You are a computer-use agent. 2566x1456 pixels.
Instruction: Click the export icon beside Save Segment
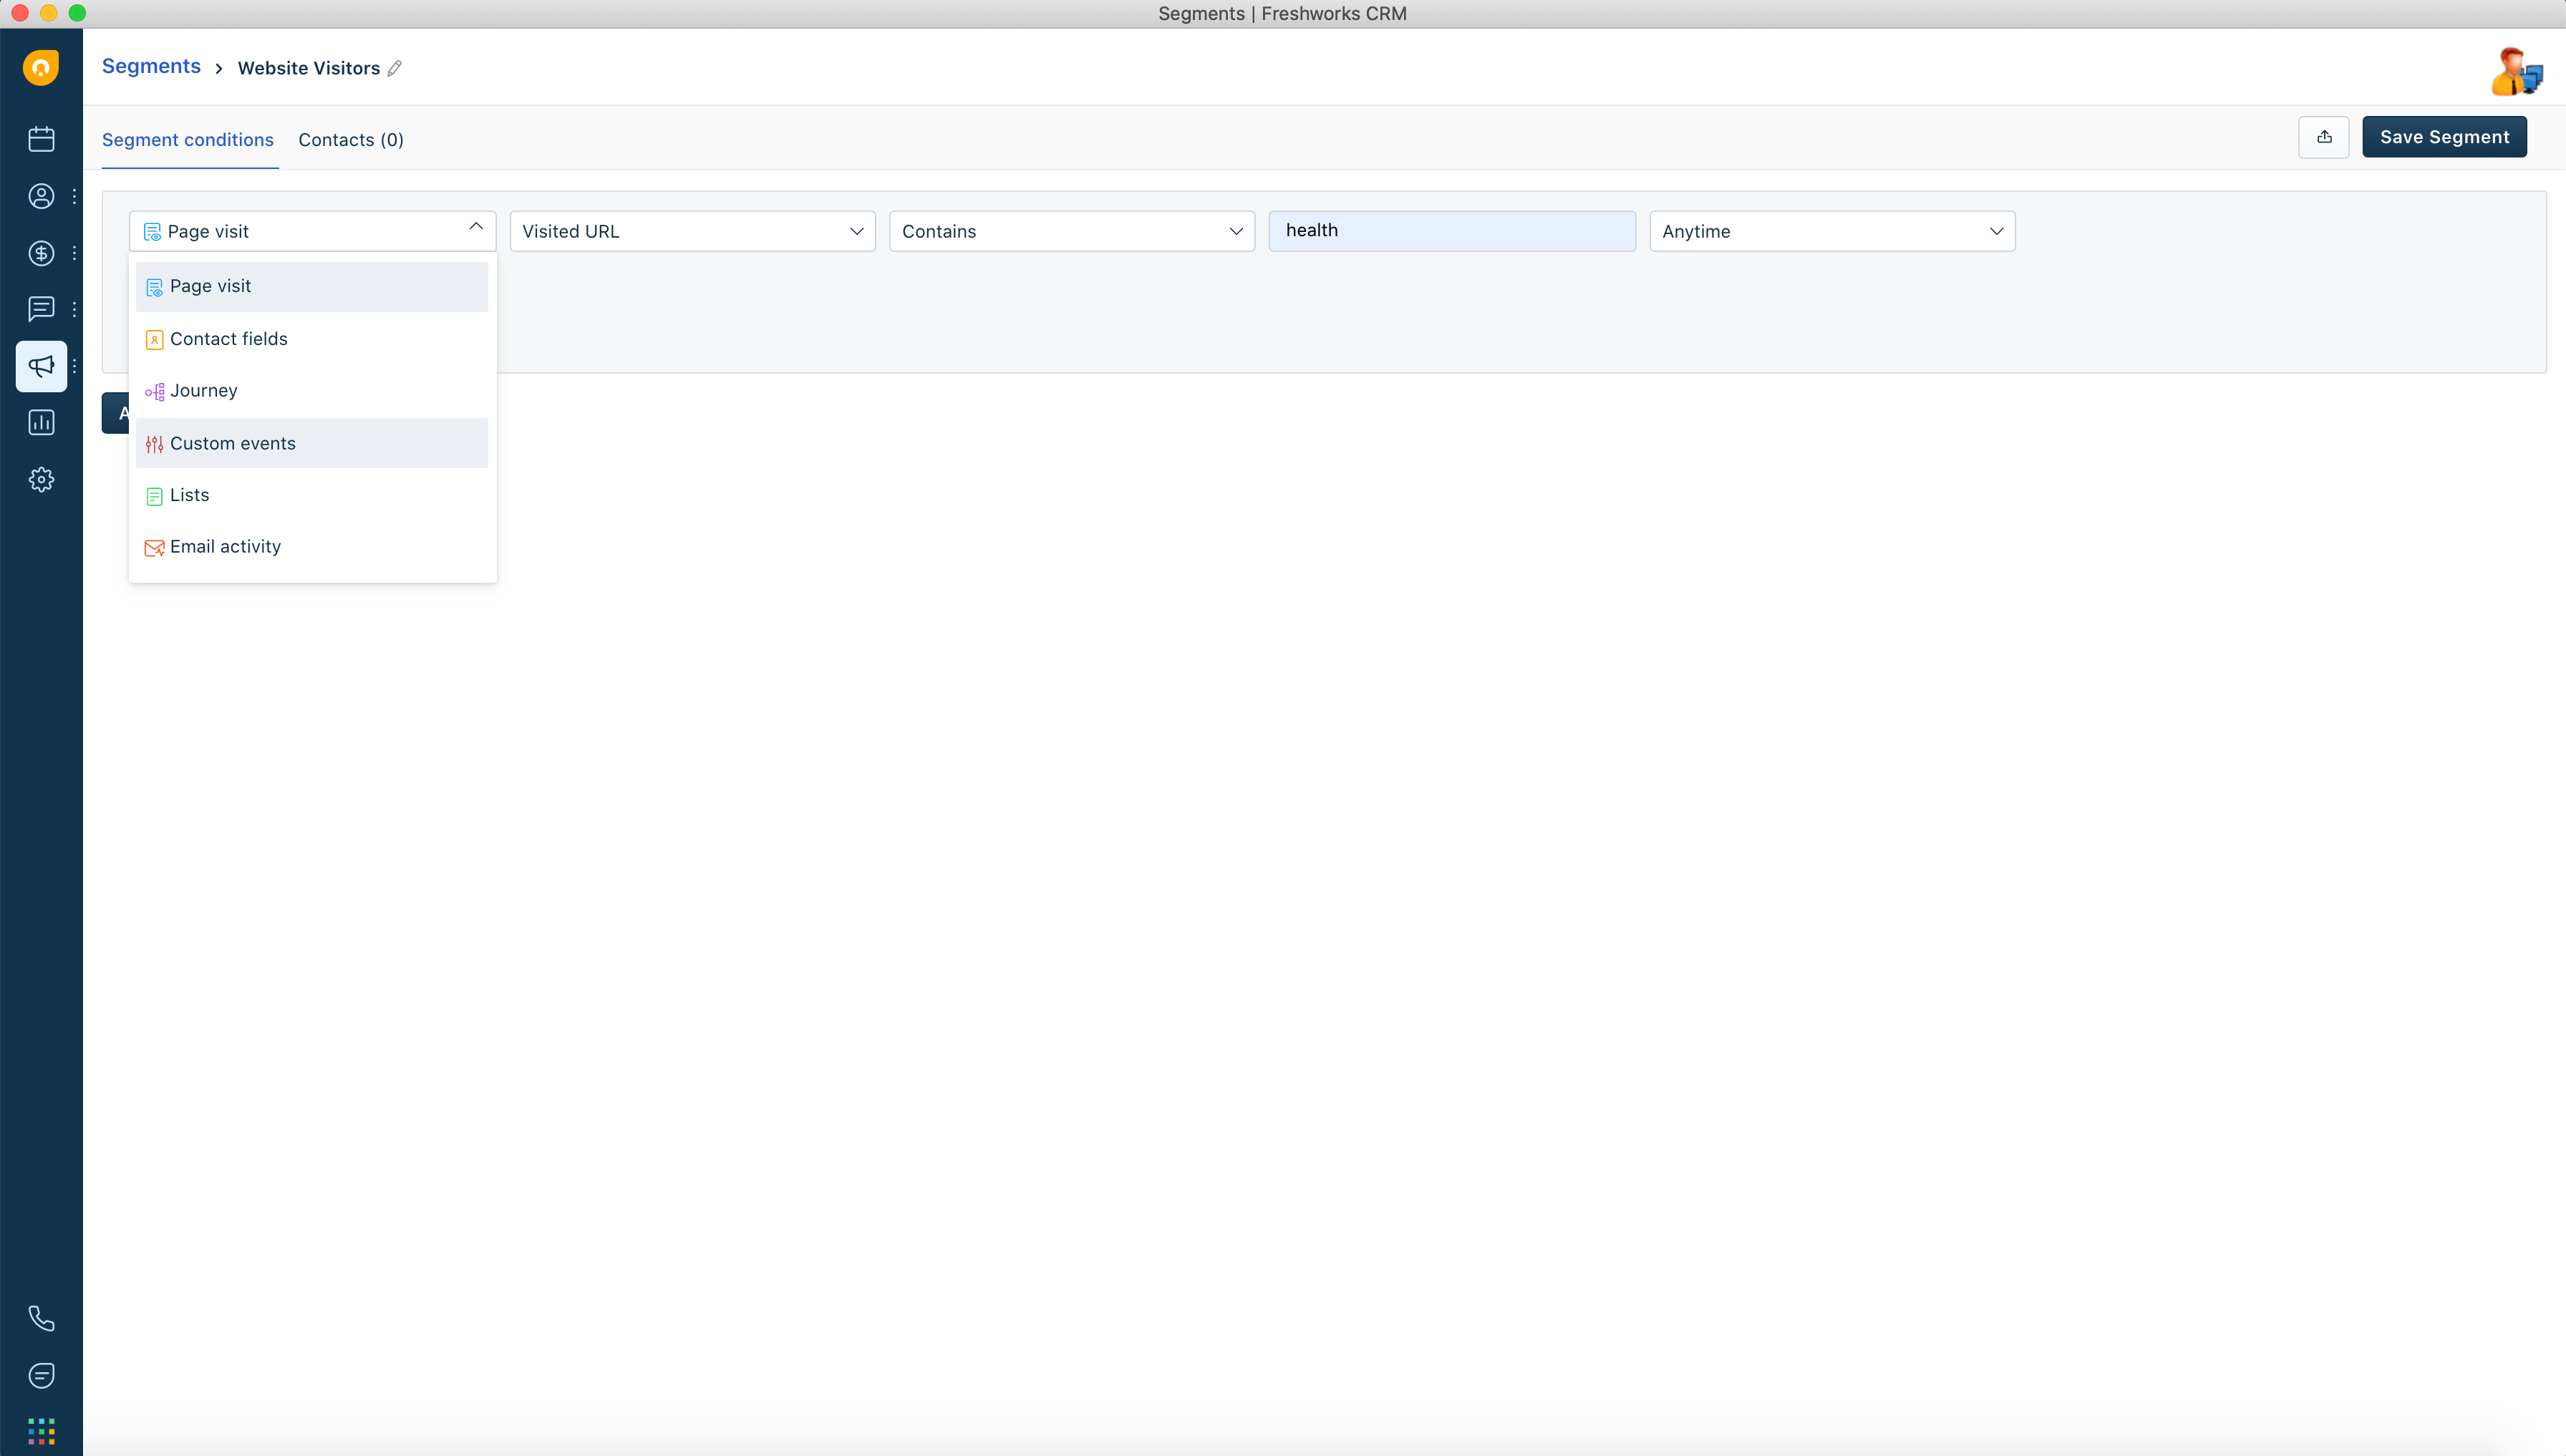[x=2323, y=137]
